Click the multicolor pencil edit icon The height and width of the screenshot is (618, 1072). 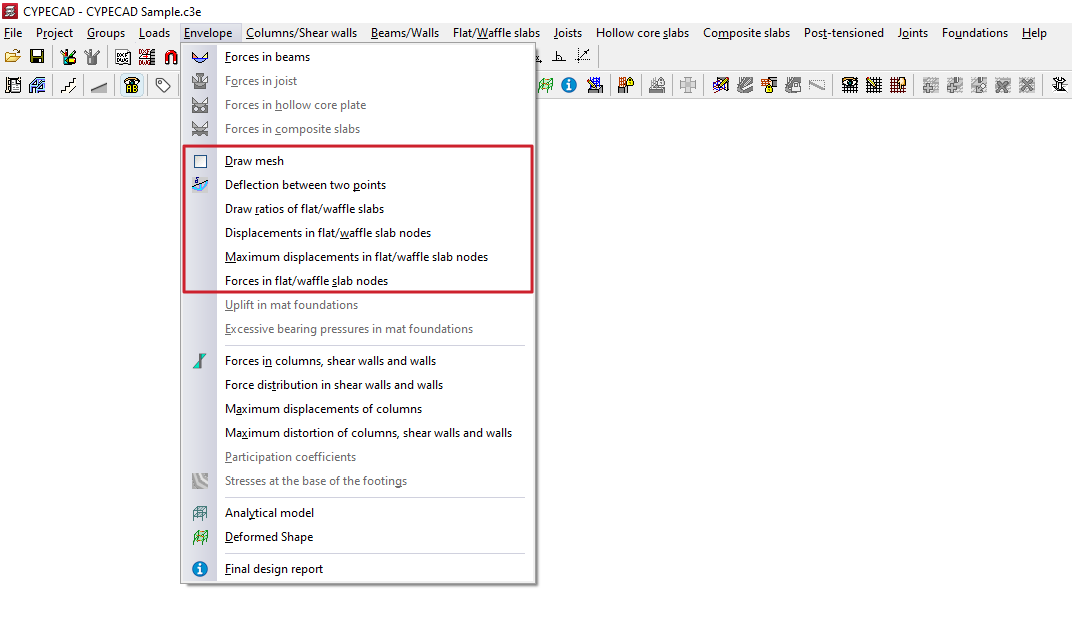pyautogui.click(x=721, y=85)
